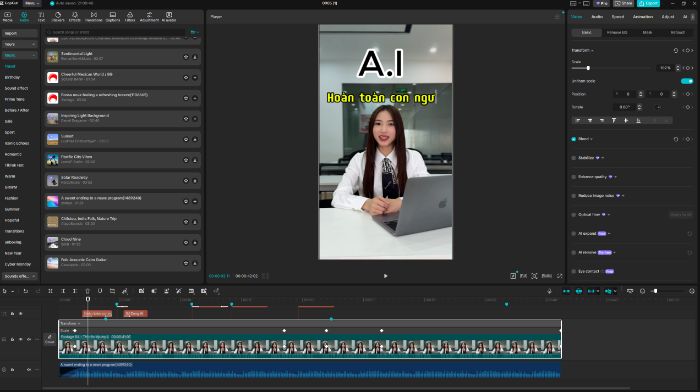Open the Captions tool in top toolbar
Screen dimensions: 700x392
point(113,17)
